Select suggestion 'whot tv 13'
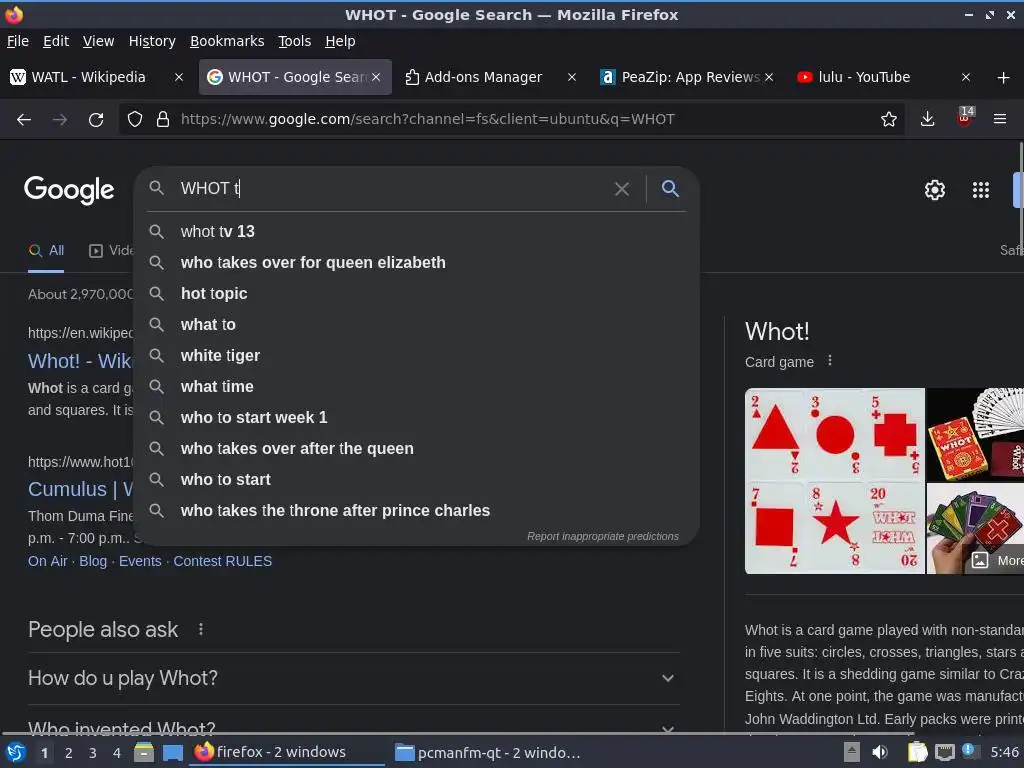This screenshot has height=768, width=1024. point(417,232)
